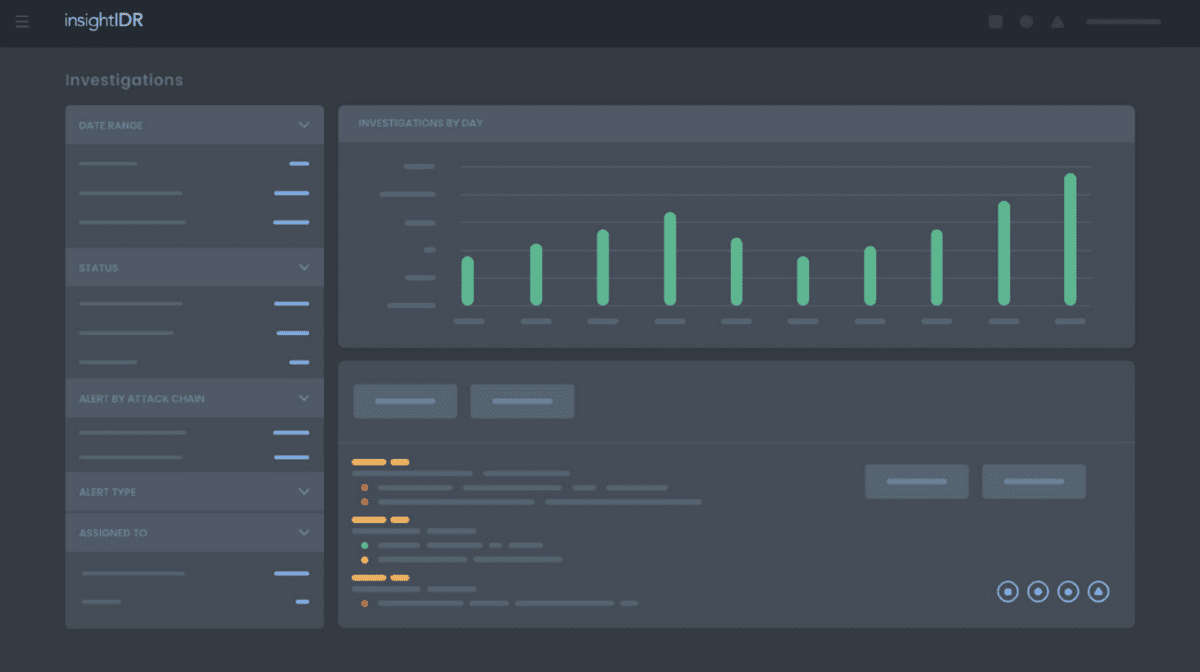Click the round icon with triangle center
The width and height of the screenshot is (1200, 672).
pos(1098,592)
